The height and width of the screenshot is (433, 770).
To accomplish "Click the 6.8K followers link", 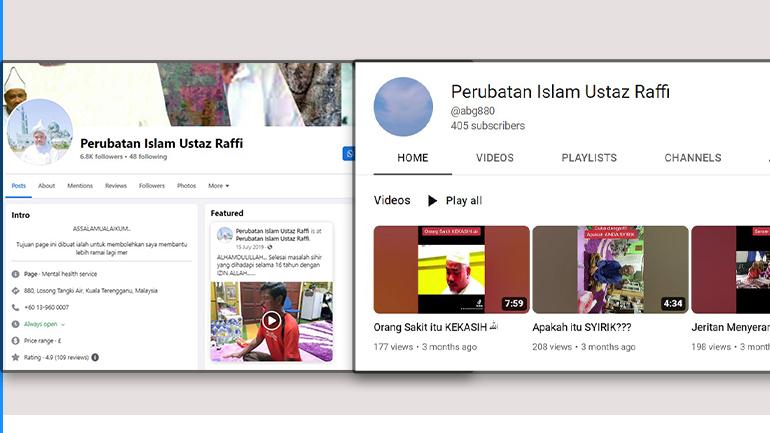I will click(101, 157).
